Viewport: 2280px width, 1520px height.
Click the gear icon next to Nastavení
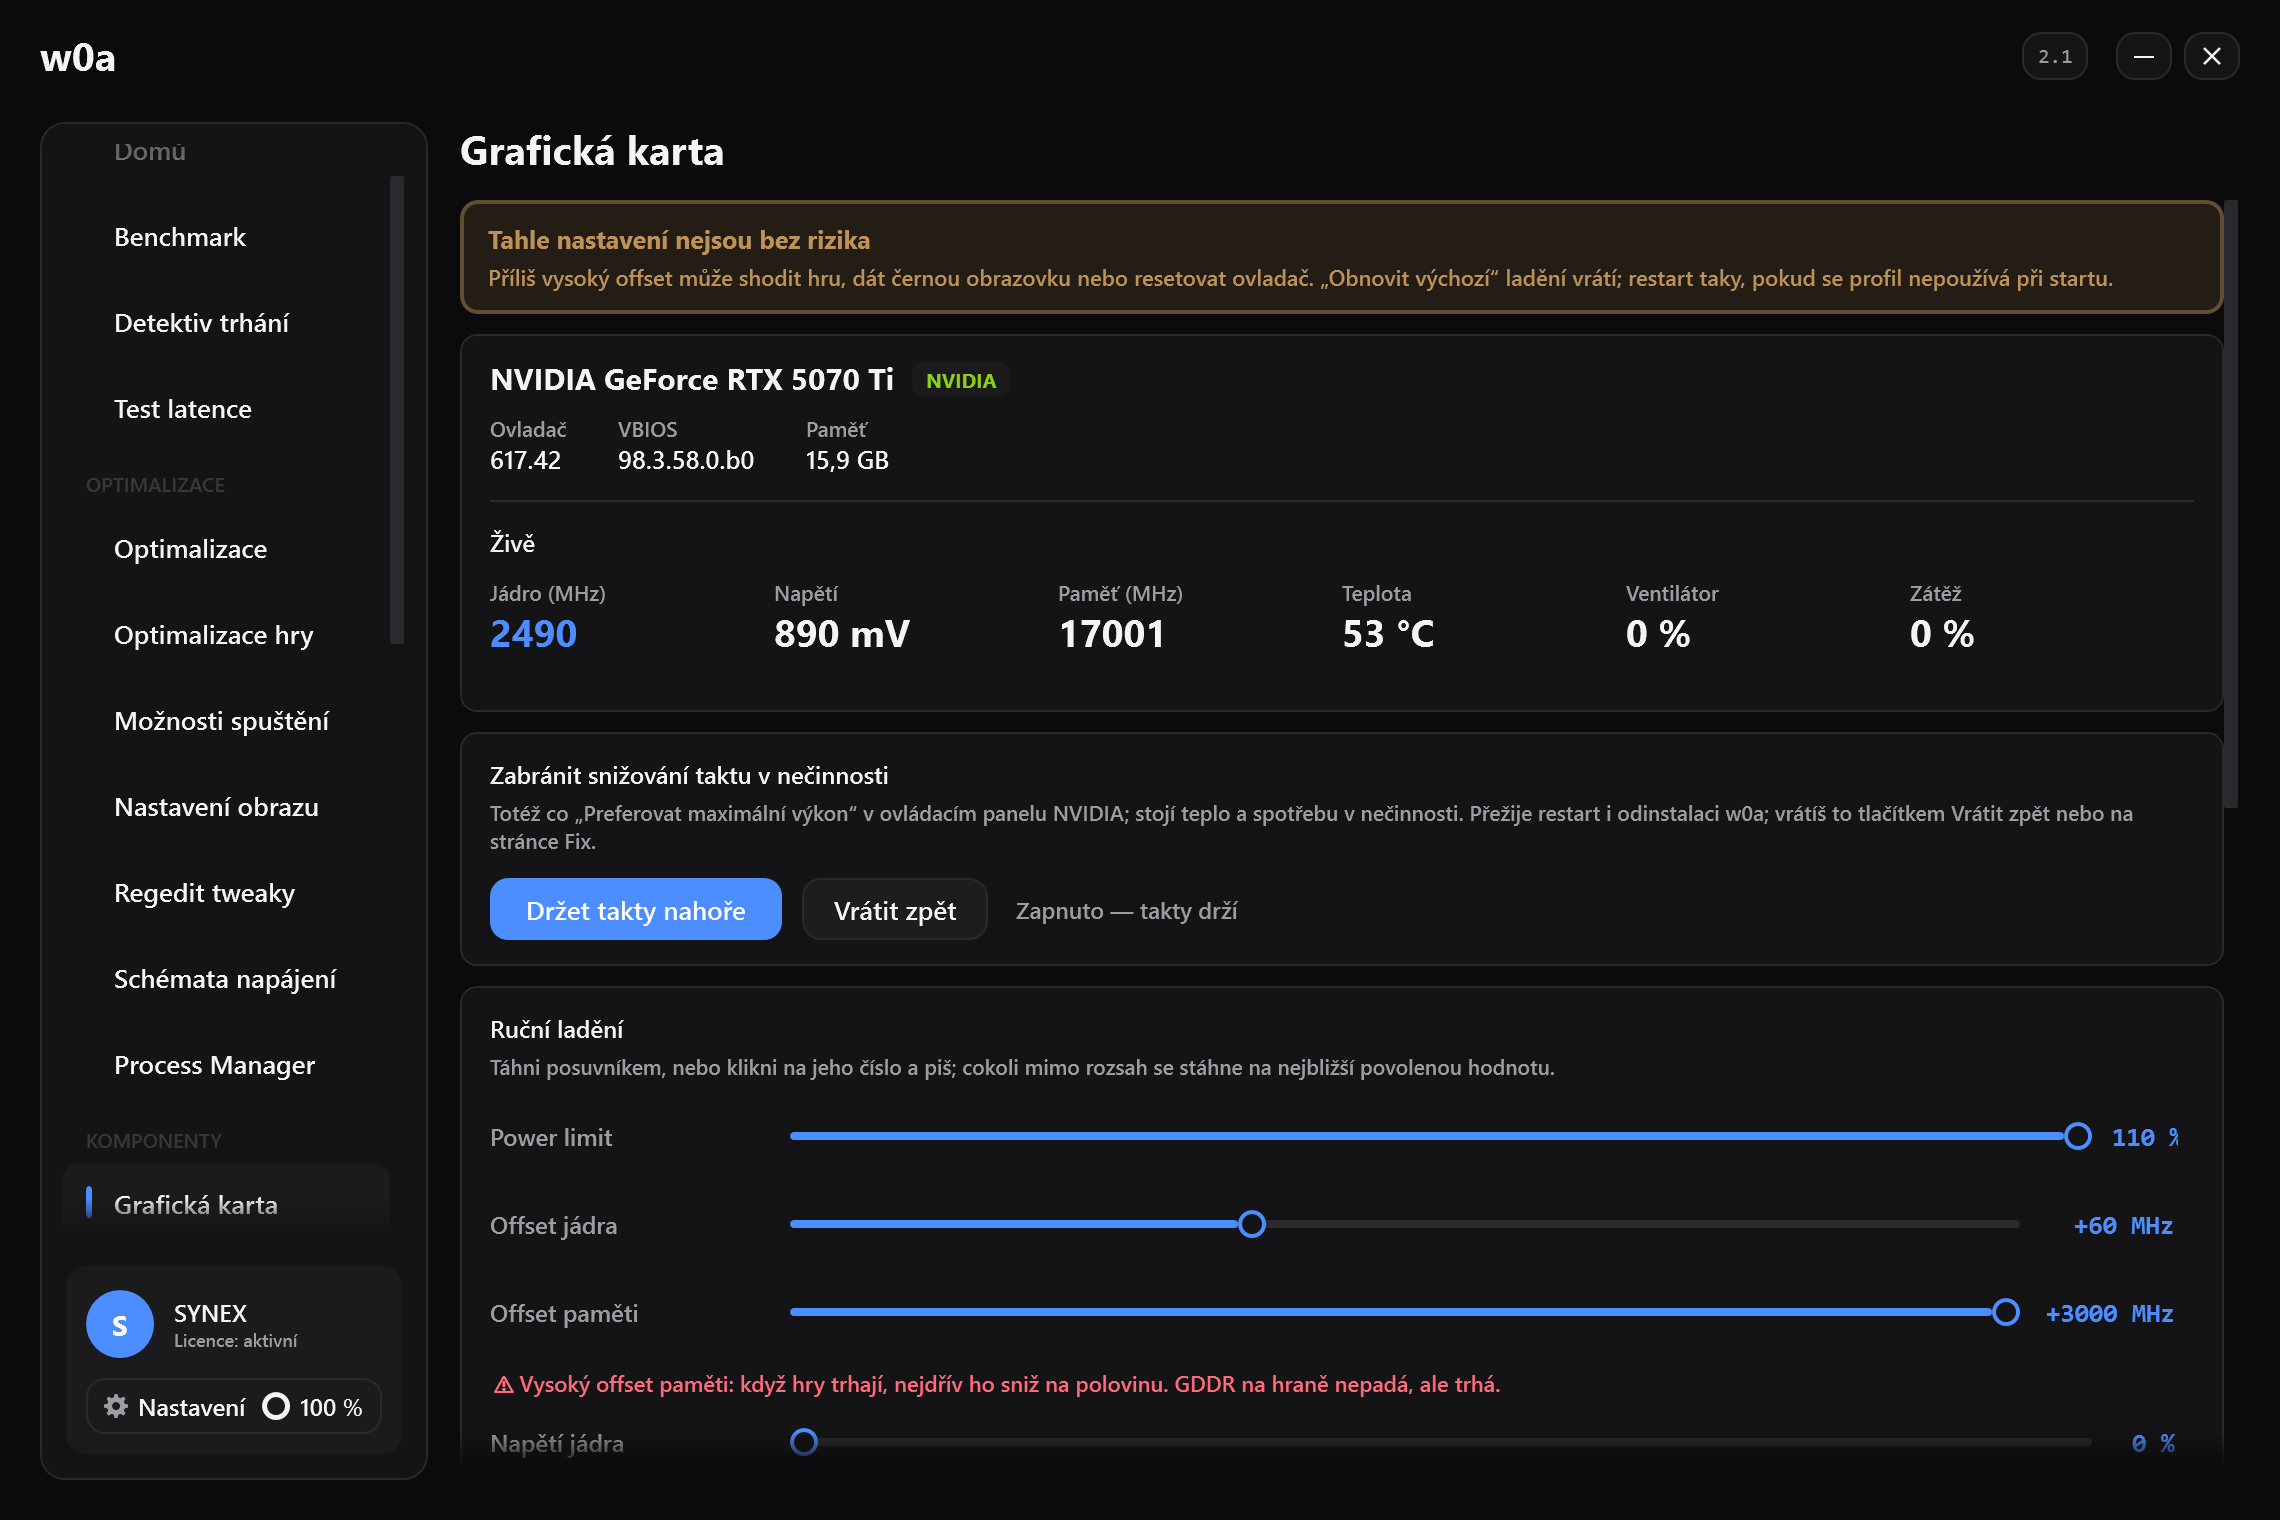pyautogui.click(x=116, y=1406)
